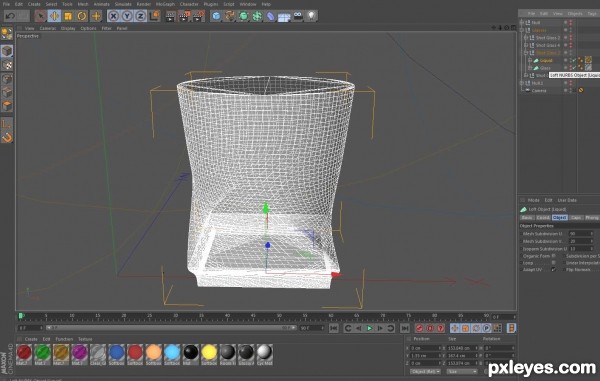Open the viewport Display menu
Image resolution: width=600 pixels, height=381 pixels.
coord(68,28)
